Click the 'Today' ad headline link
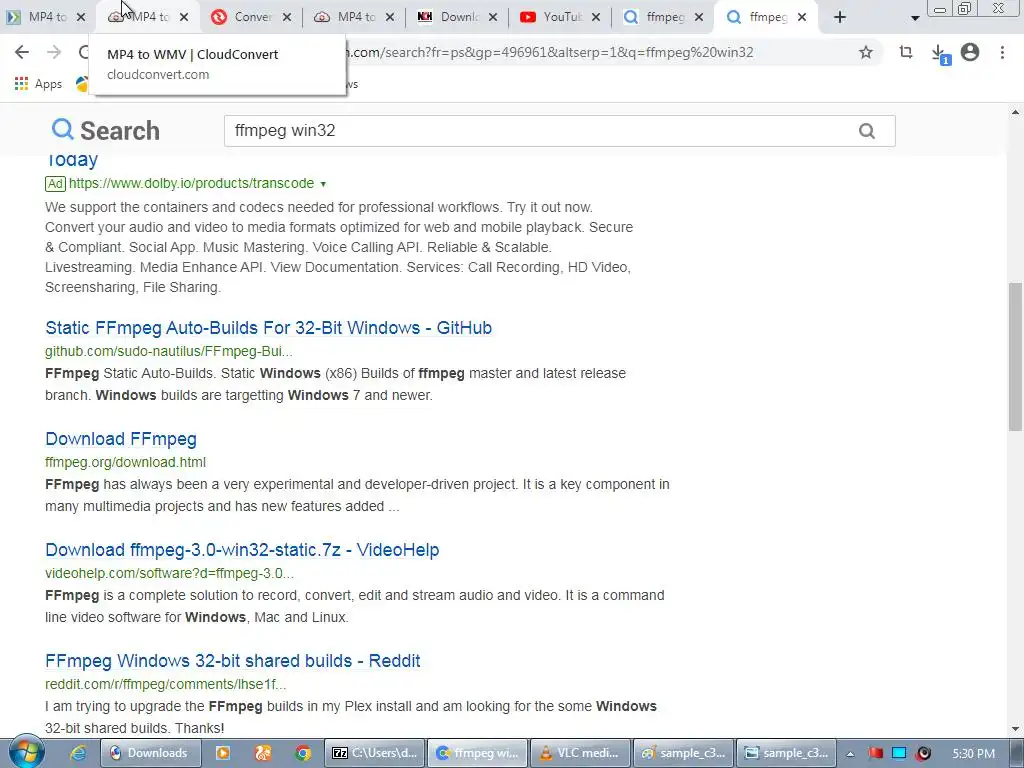 click(x=71, y=159)
